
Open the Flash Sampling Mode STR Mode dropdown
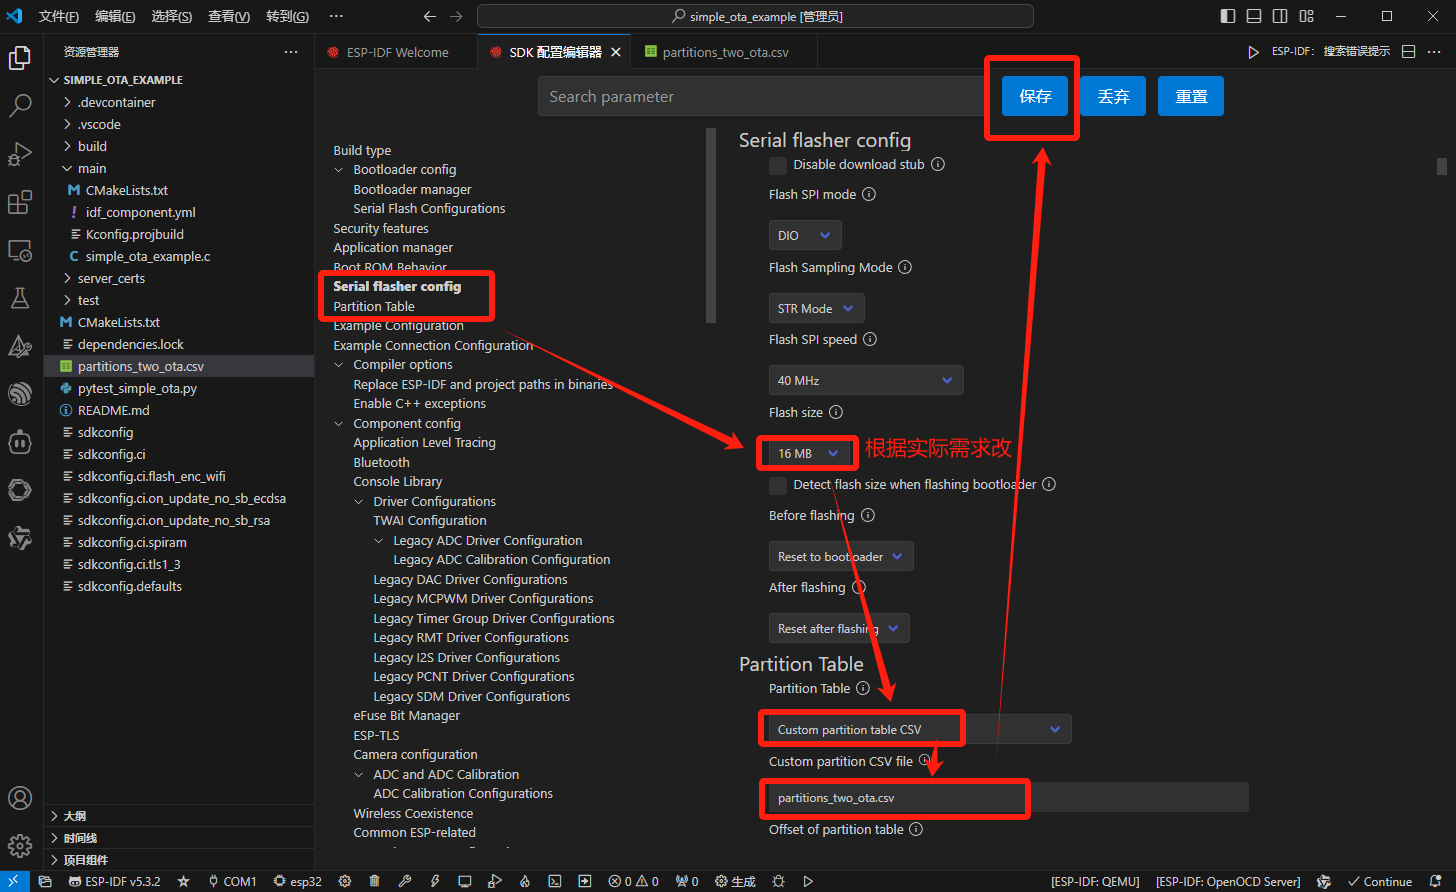(817, 308)
